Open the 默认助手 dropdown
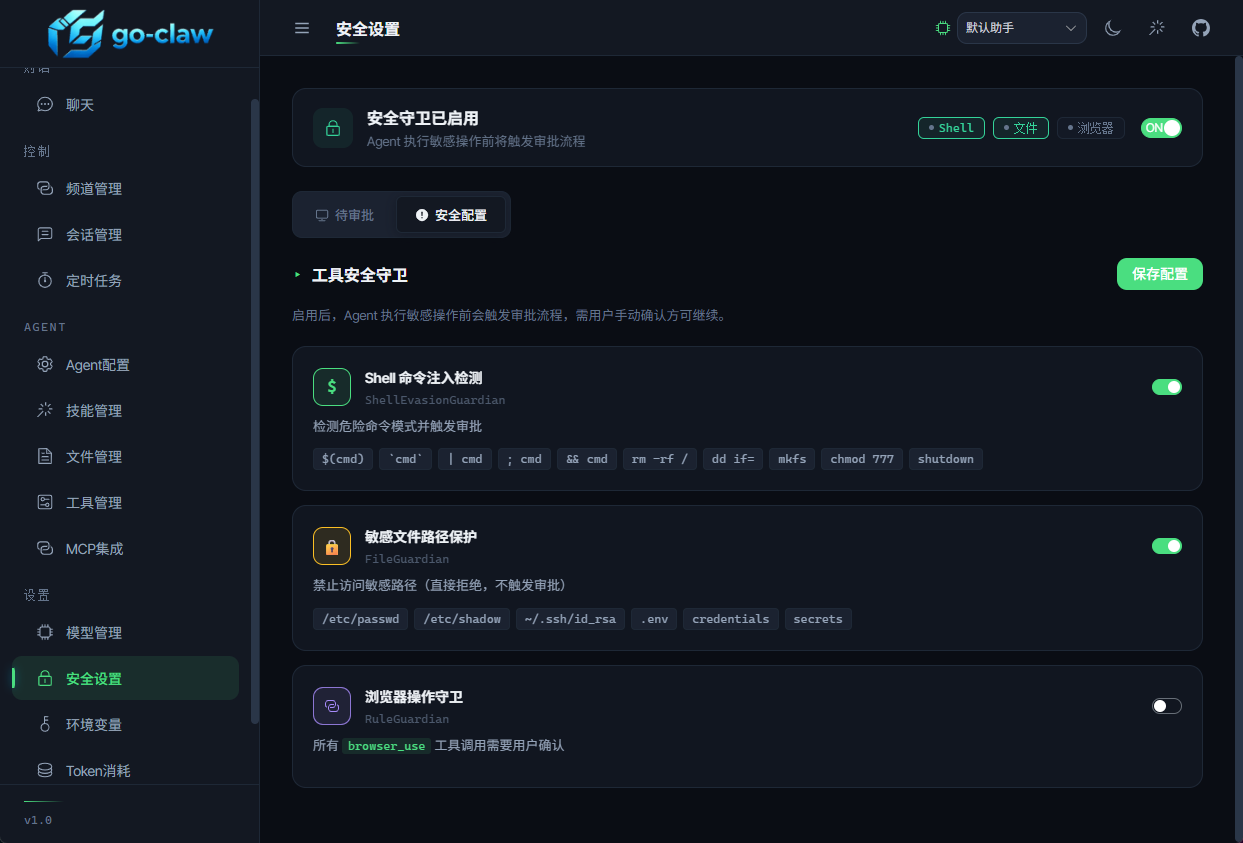1243x843 pixels. tap(1022, 28)
